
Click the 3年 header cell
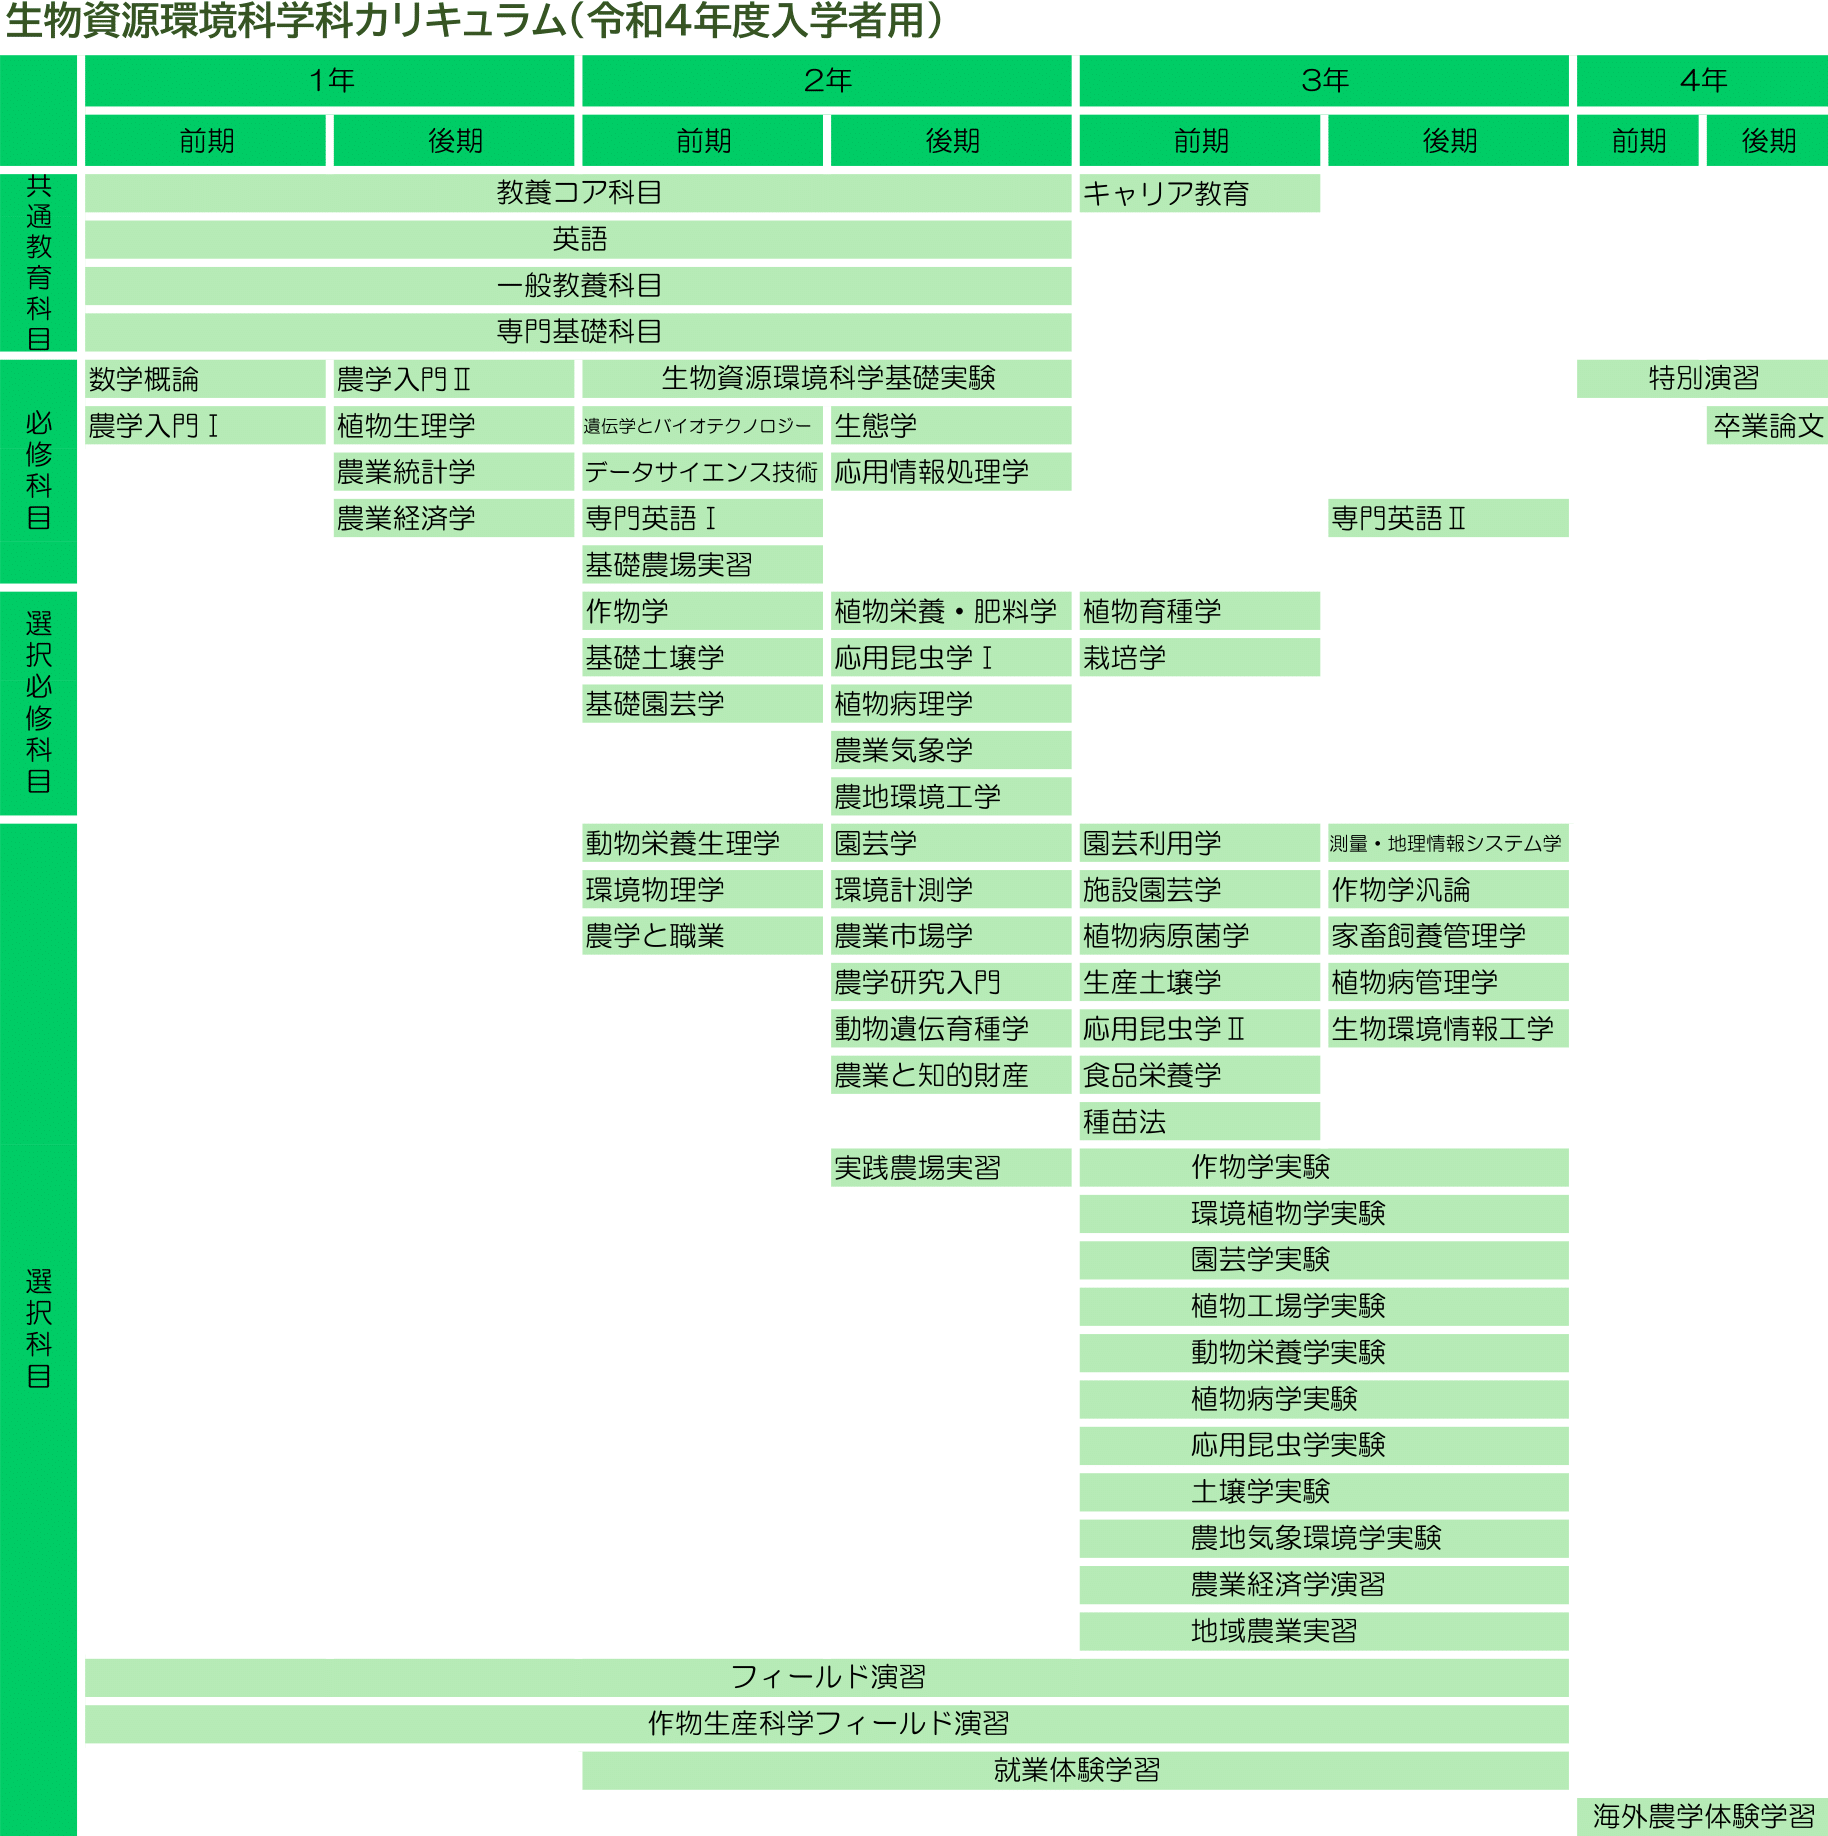pos(1324,81)
